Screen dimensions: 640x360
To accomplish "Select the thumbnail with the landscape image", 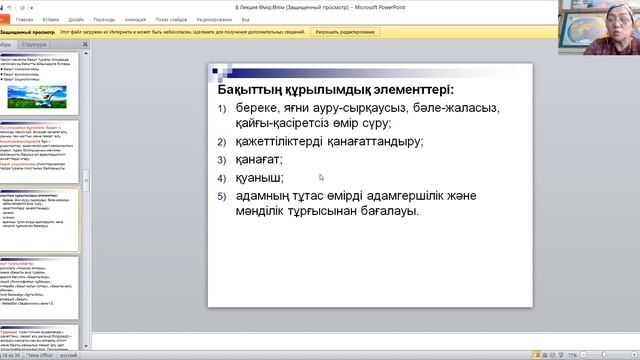I will (x=39, y=83).
